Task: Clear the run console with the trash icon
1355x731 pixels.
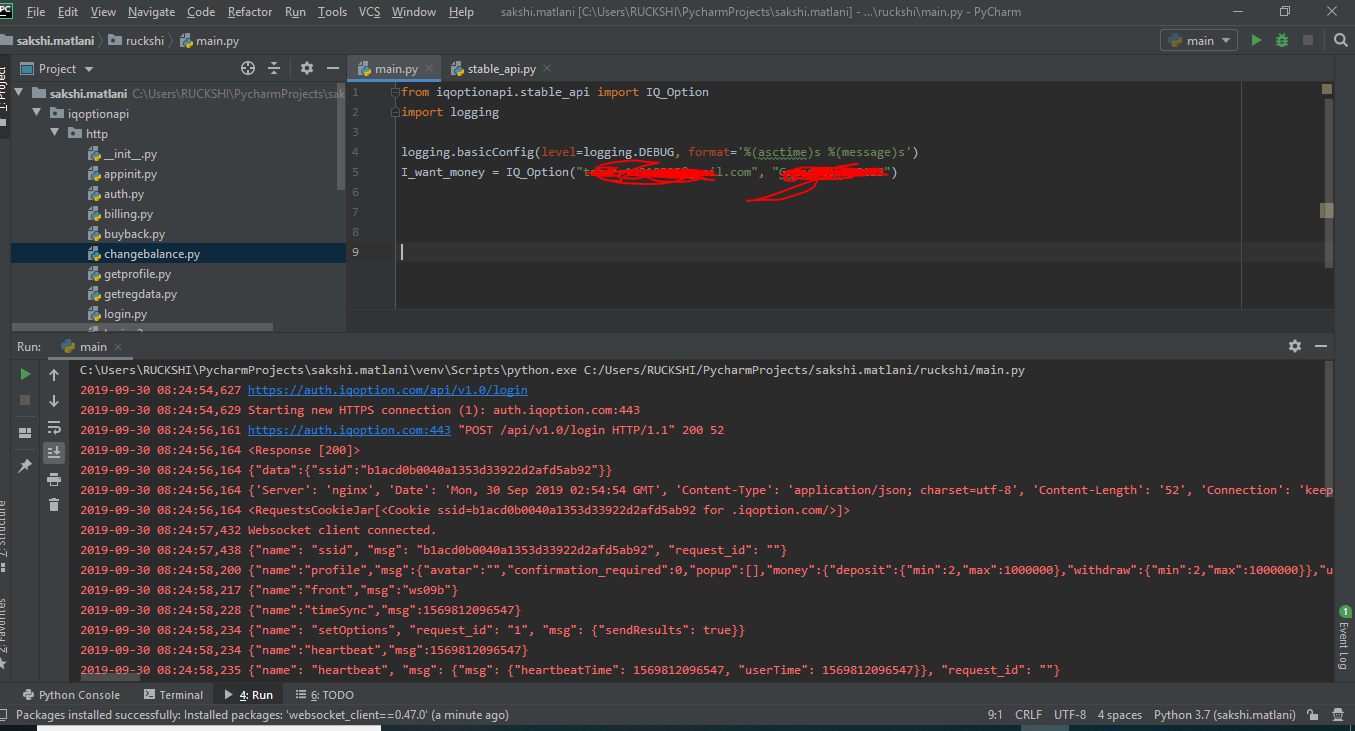Action: tap(54, 504)
